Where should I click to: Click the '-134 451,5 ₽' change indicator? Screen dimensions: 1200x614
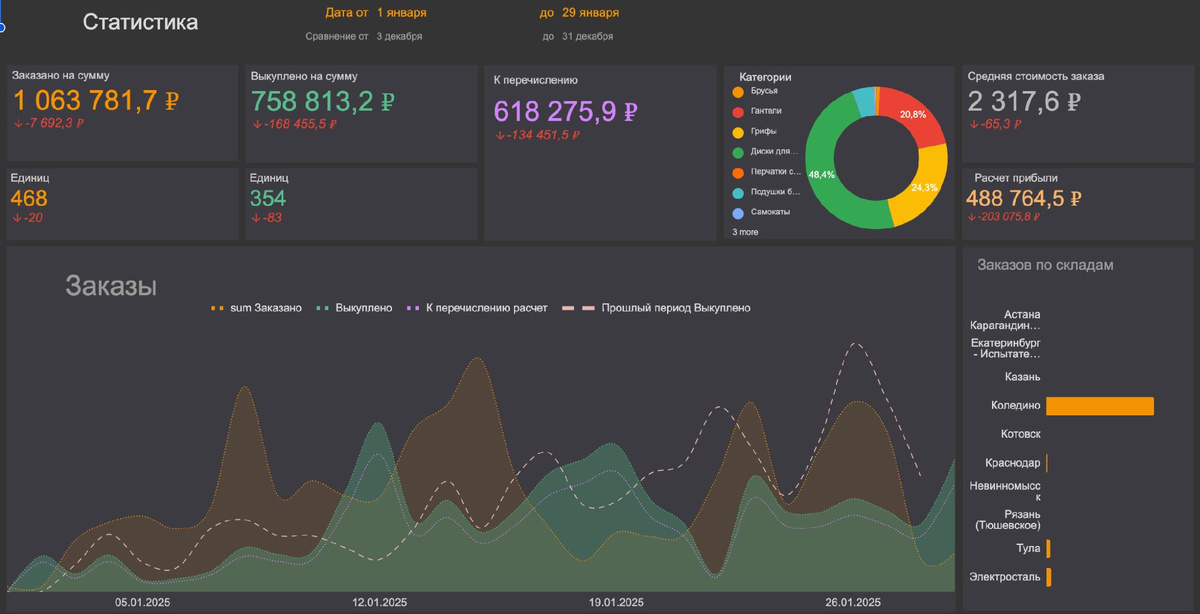538,134
